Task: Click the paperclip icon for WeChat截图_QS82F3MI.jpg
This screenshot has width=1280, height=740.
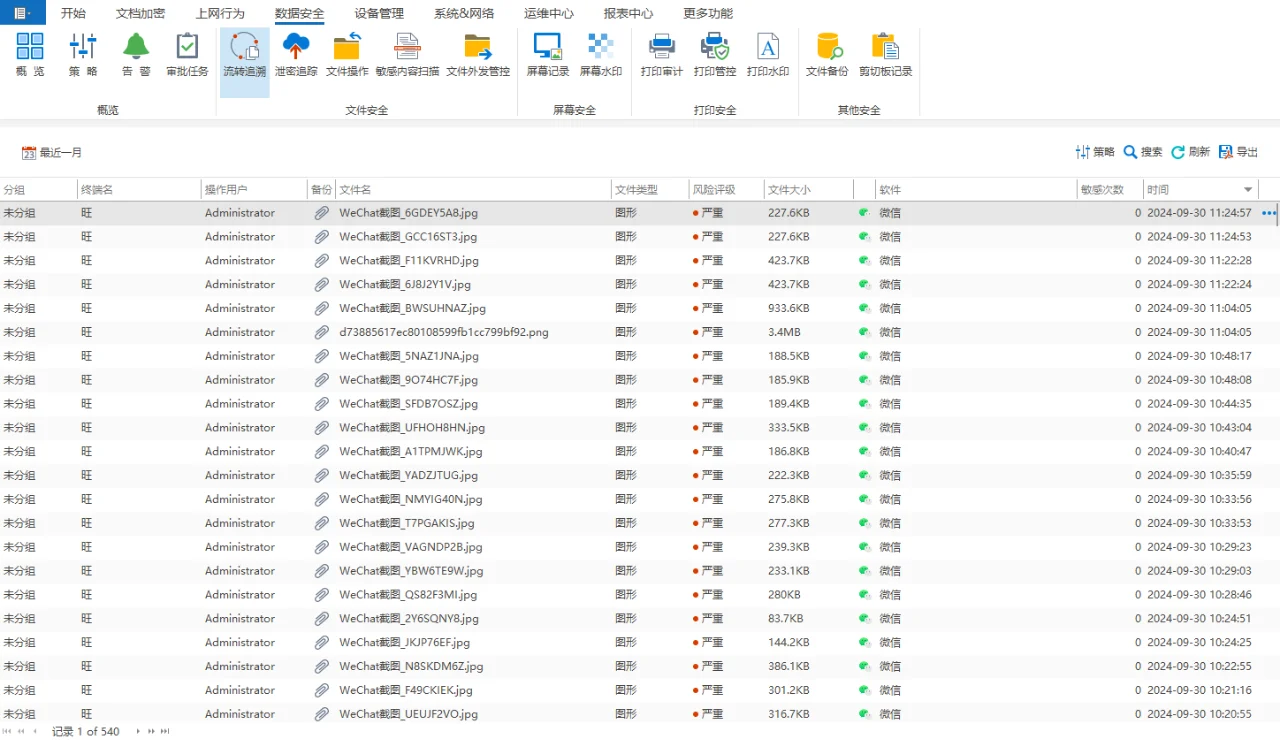Action: point(321,595)
